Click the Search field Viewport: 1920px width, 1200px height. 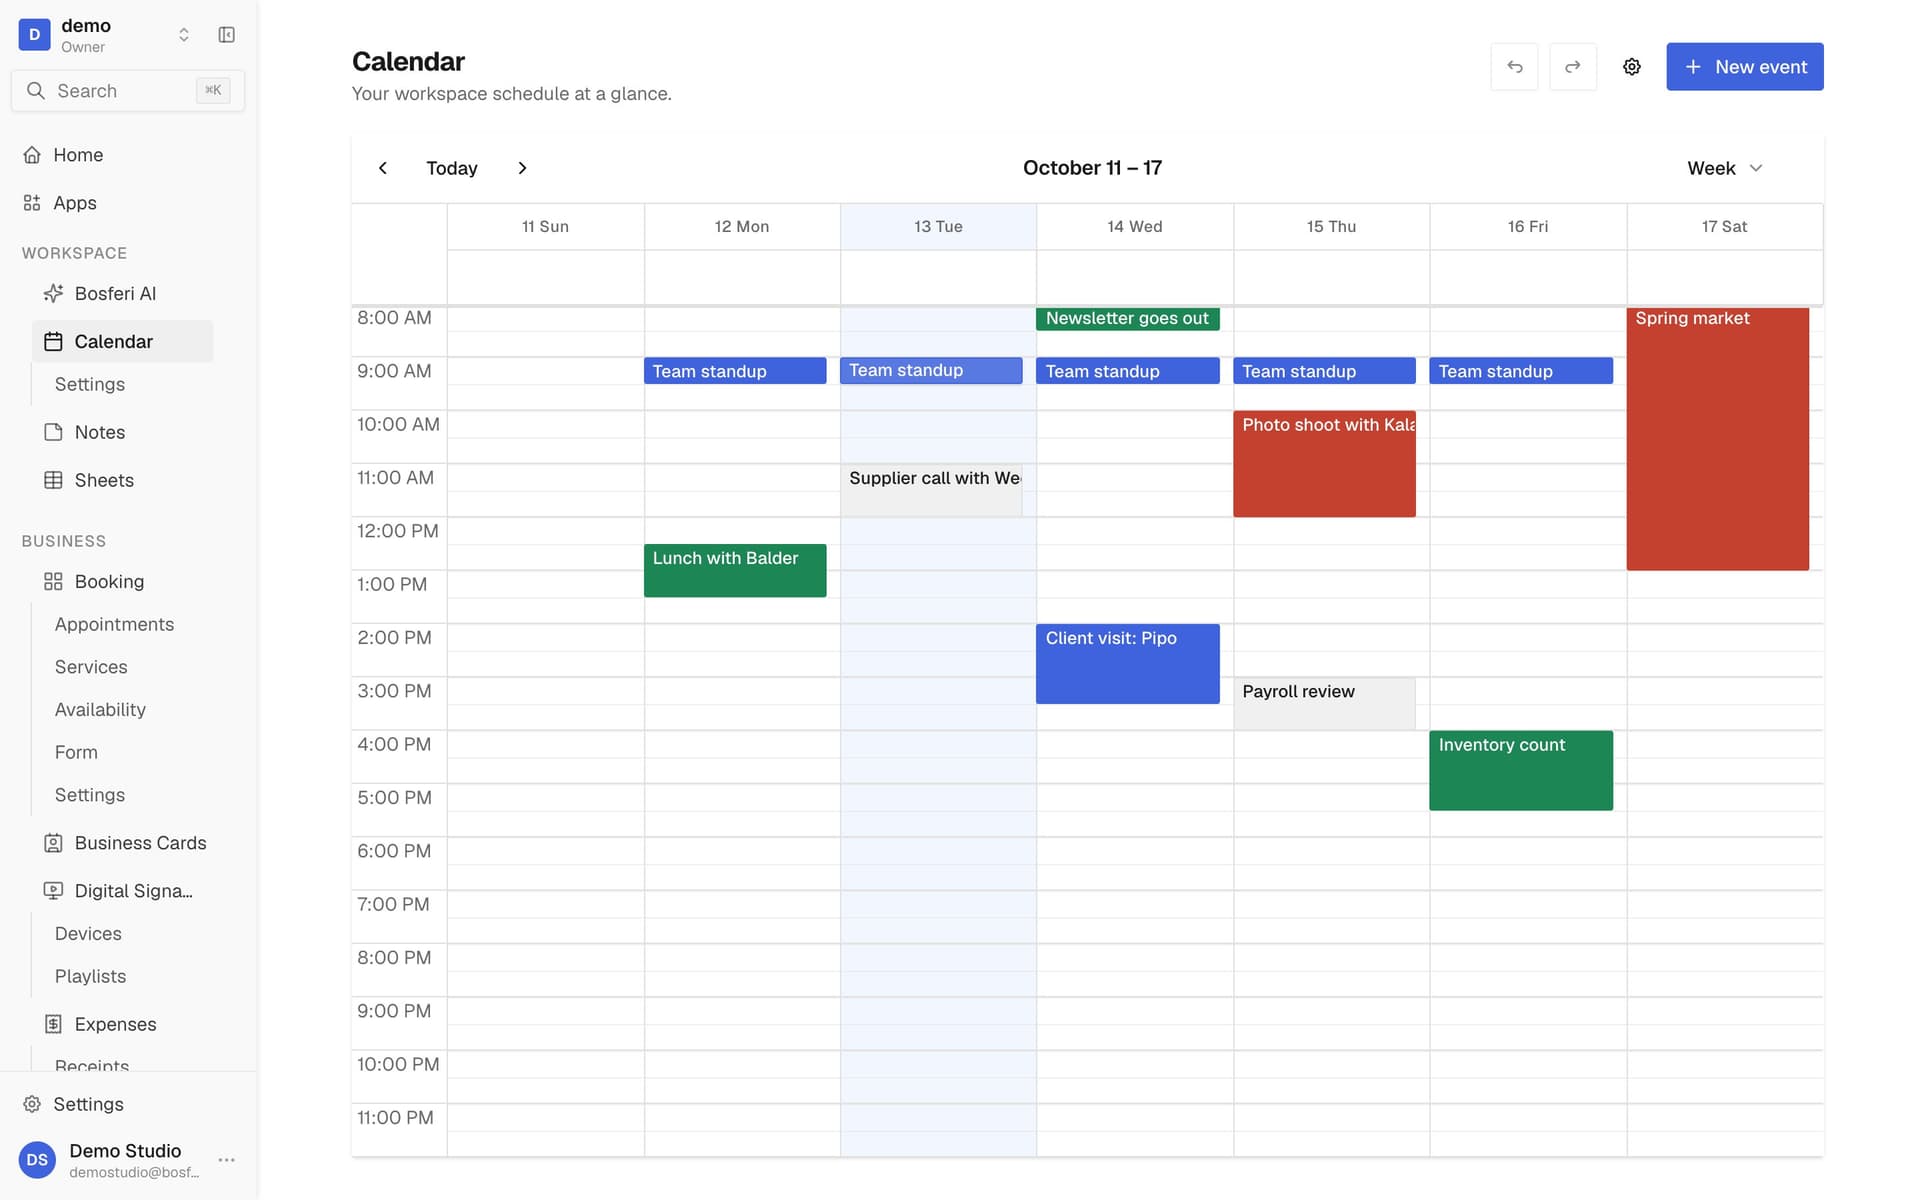point(128,91)
